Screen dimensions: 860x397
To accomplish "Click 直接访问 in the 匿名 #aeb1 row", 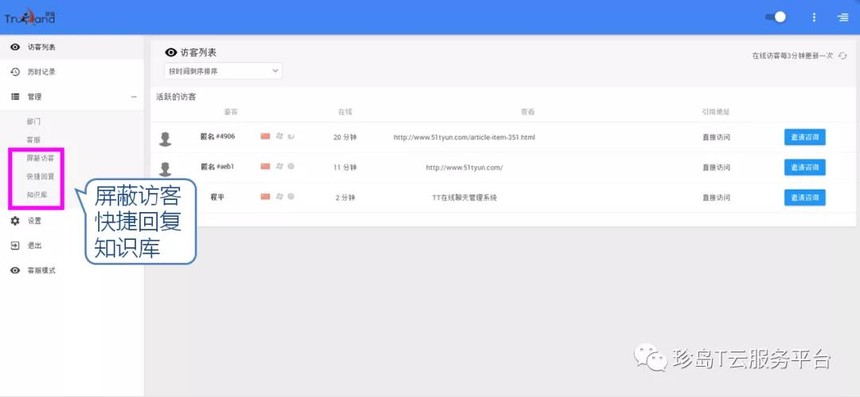I will 716,168.
